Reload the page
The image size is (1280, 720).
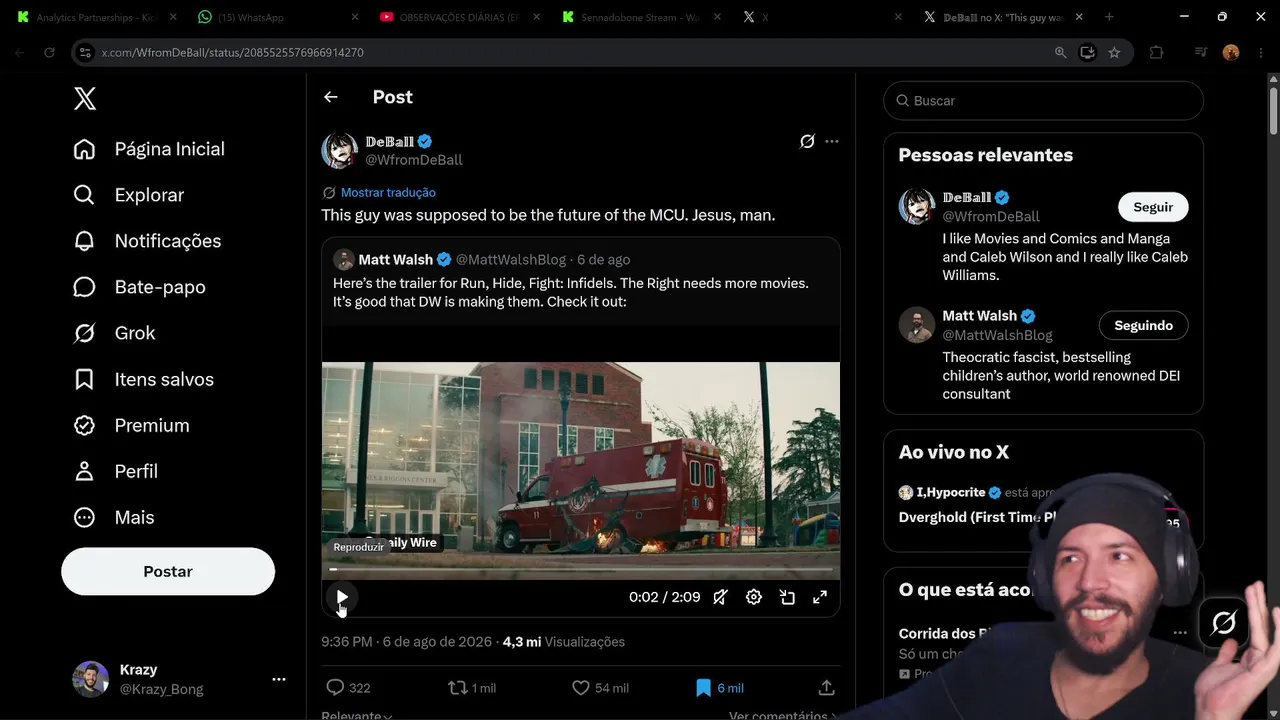tap(49, 53)
